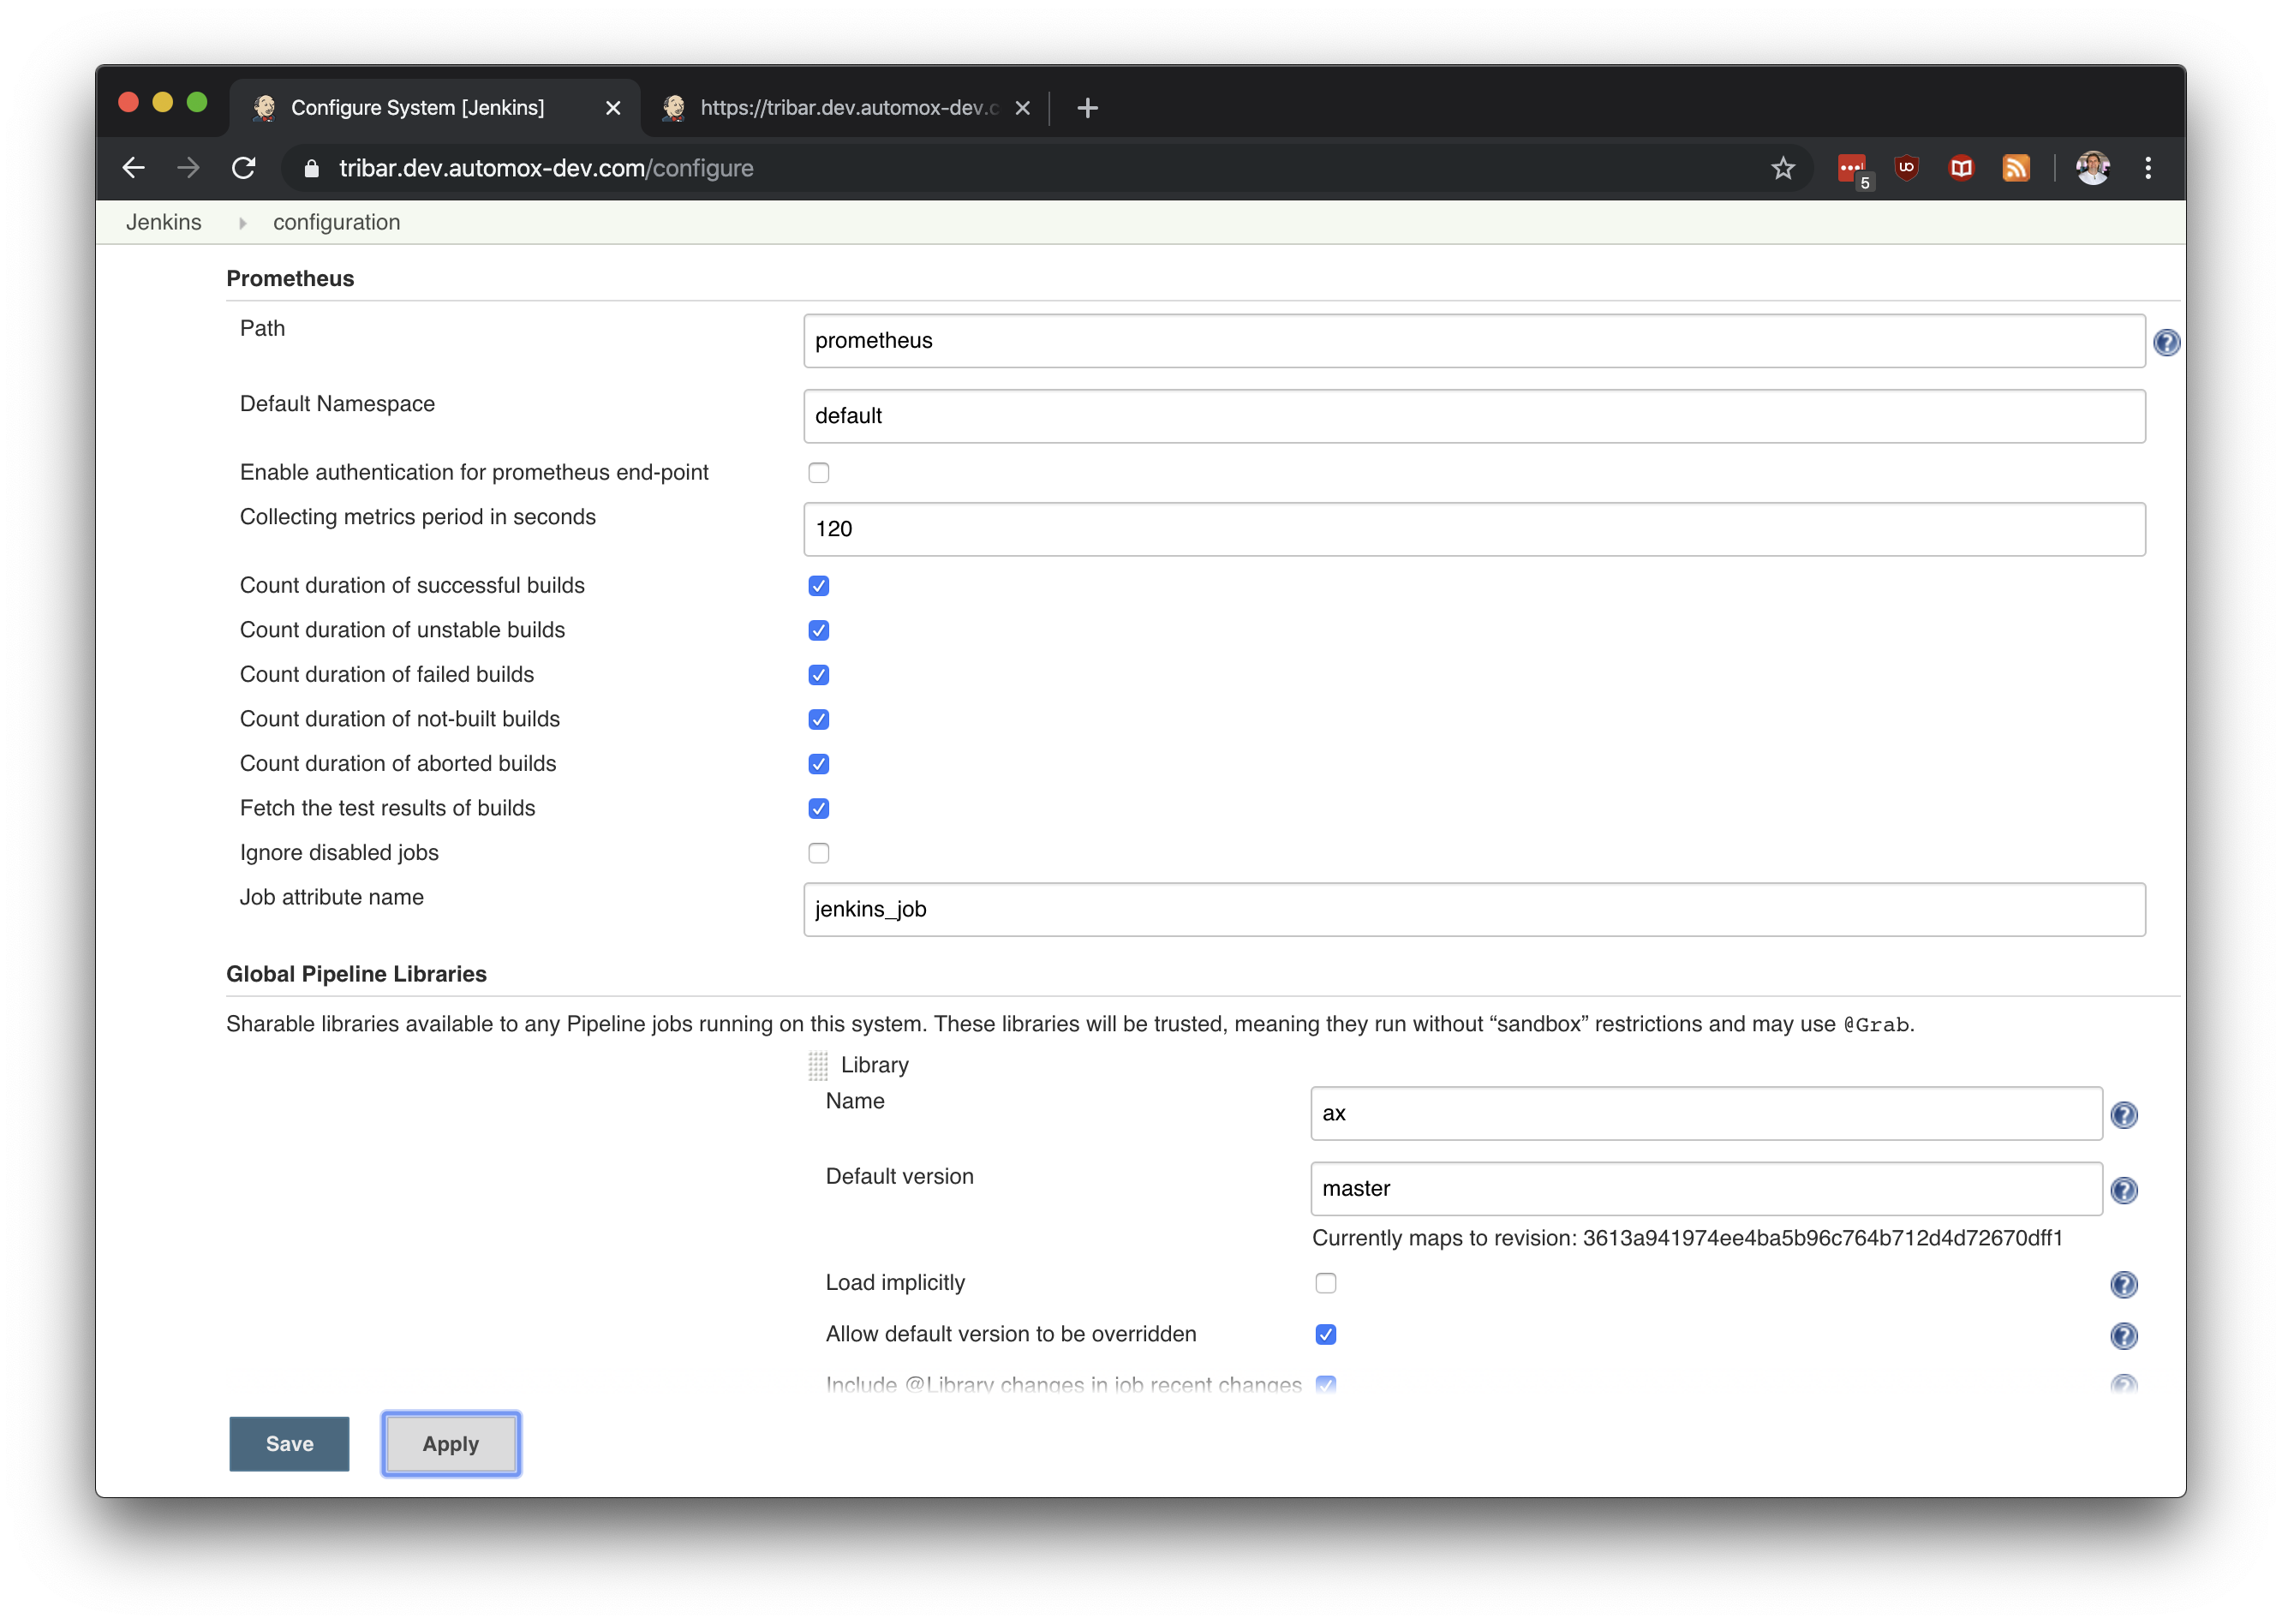The width and height of the screenshot is (2282, 1624).
Task: Click the Apply button
Action: pyautogui.click(x=451, y=1444)
